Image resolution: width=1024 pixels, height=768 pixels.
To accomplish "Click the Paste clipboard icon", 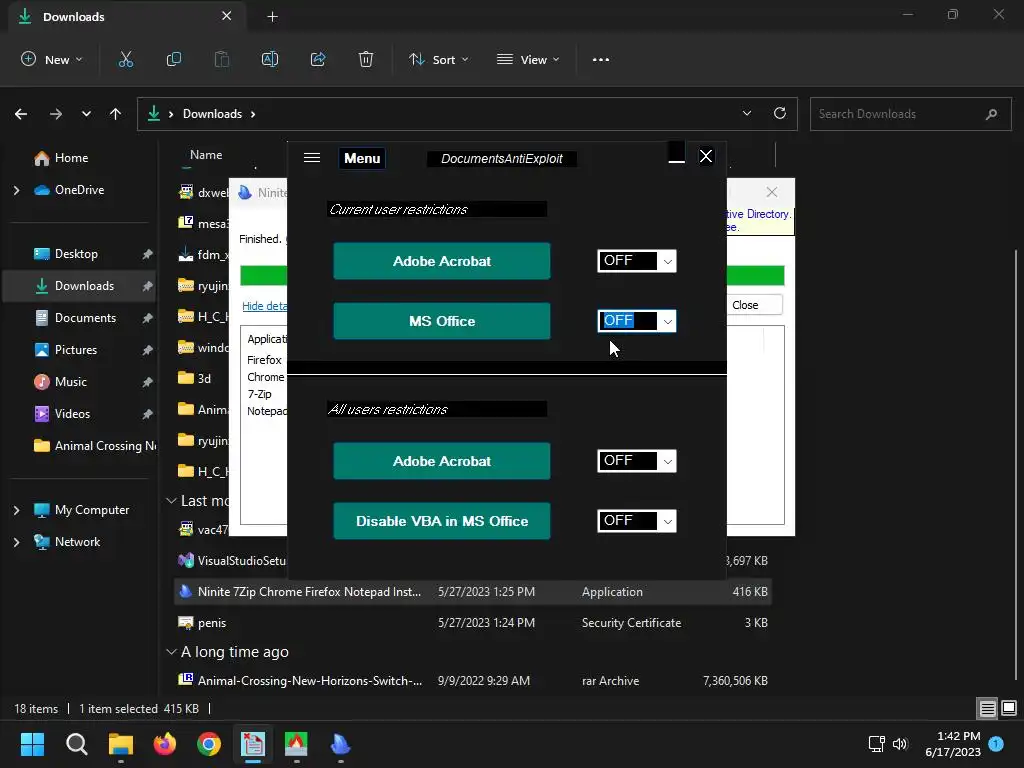I will [x=222, y=59].
